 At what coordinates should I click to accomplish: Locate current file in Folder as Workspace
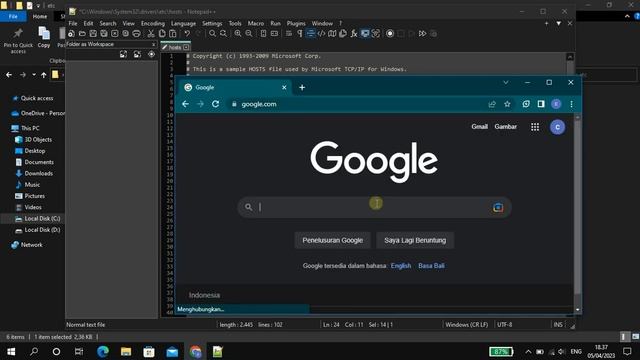pos(151,54)
